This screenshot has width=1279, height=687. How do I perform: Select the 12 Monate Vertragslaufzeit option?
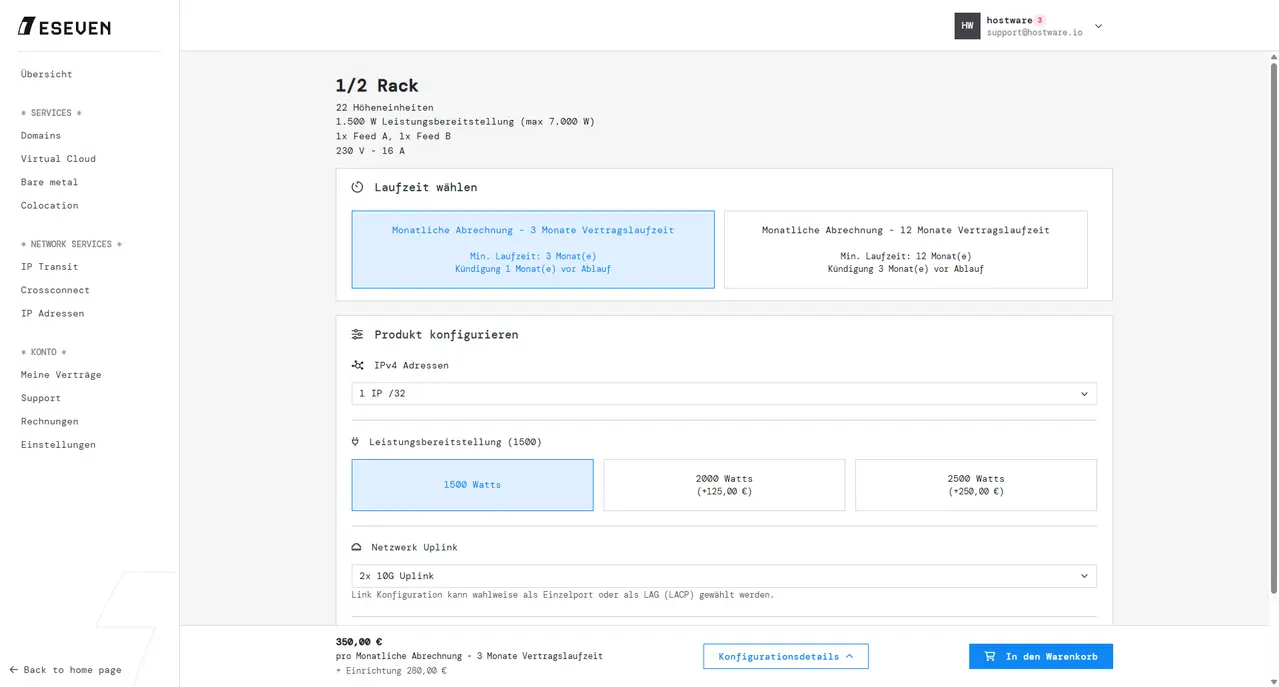point(905,249)
